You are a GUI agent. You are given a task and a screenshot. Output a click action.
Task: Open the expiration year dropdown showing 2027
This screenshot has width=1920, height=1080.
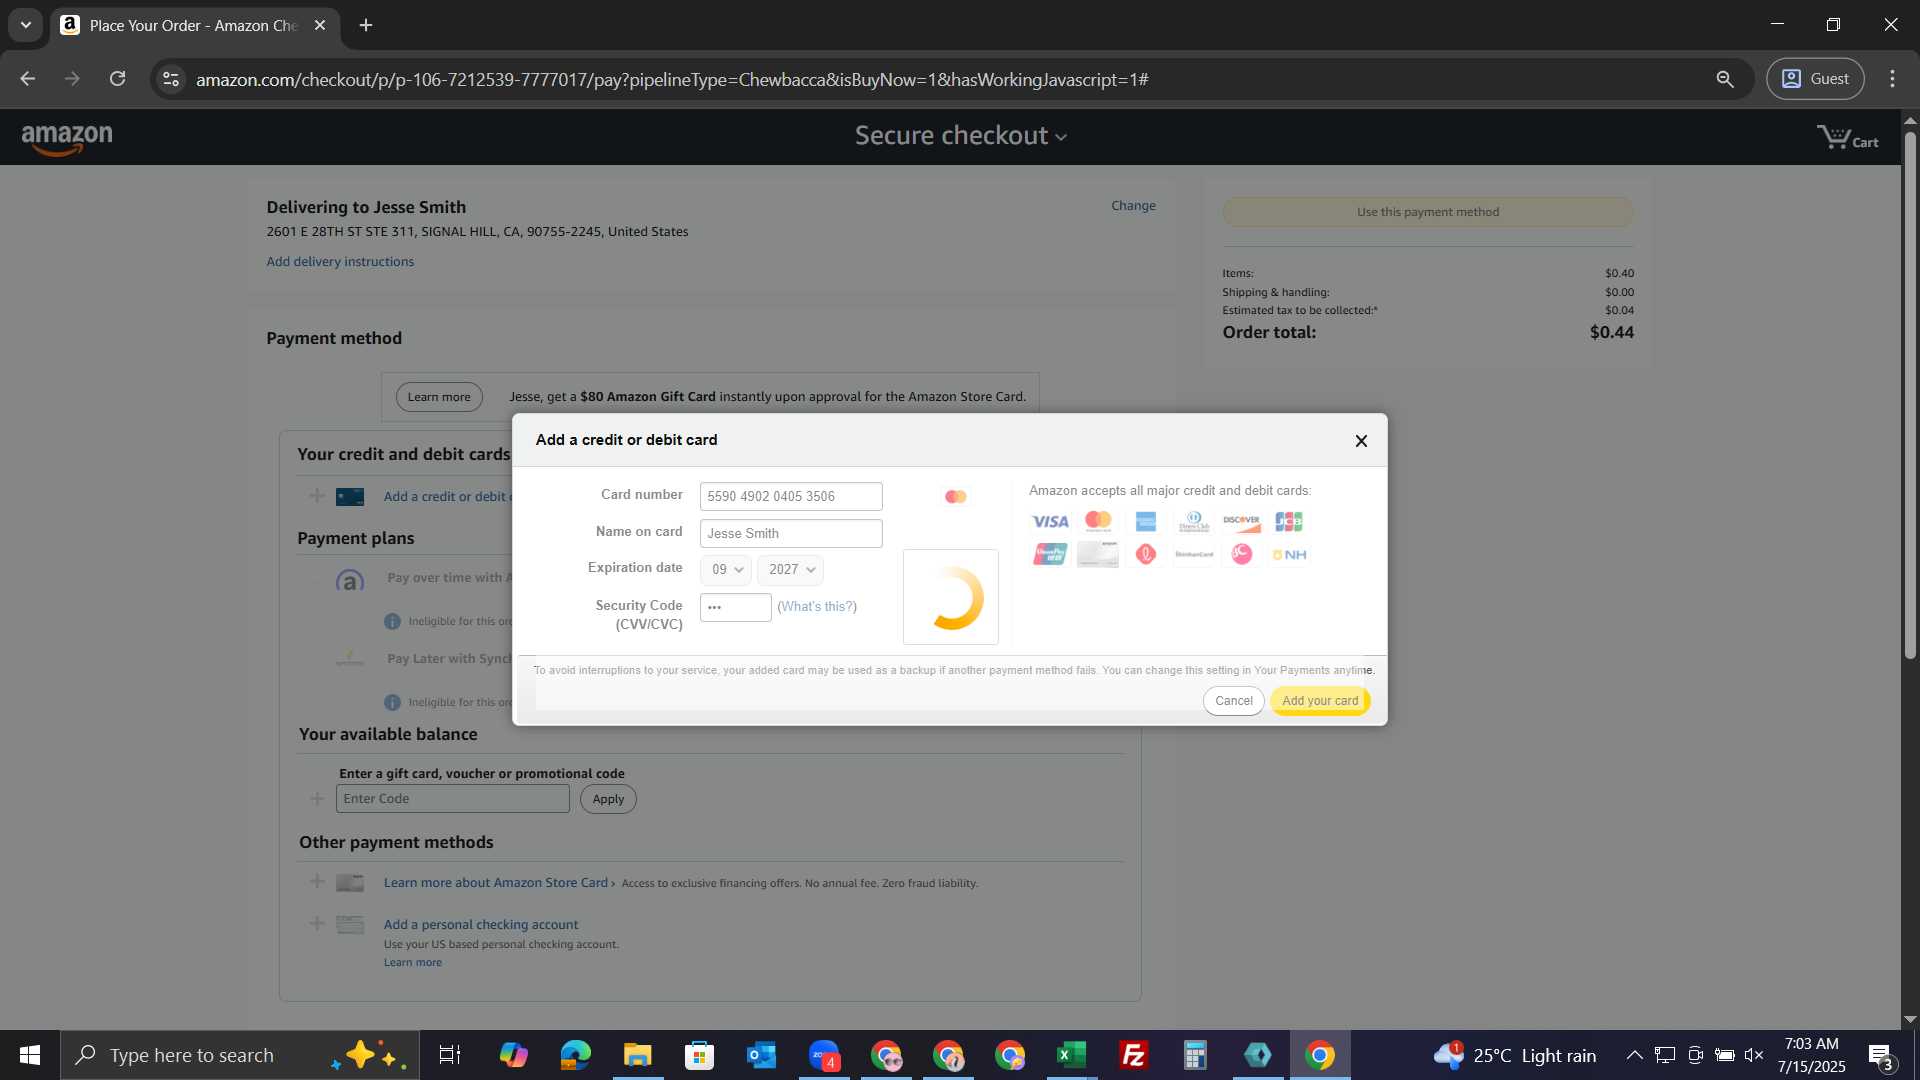[x=791, y=569]
